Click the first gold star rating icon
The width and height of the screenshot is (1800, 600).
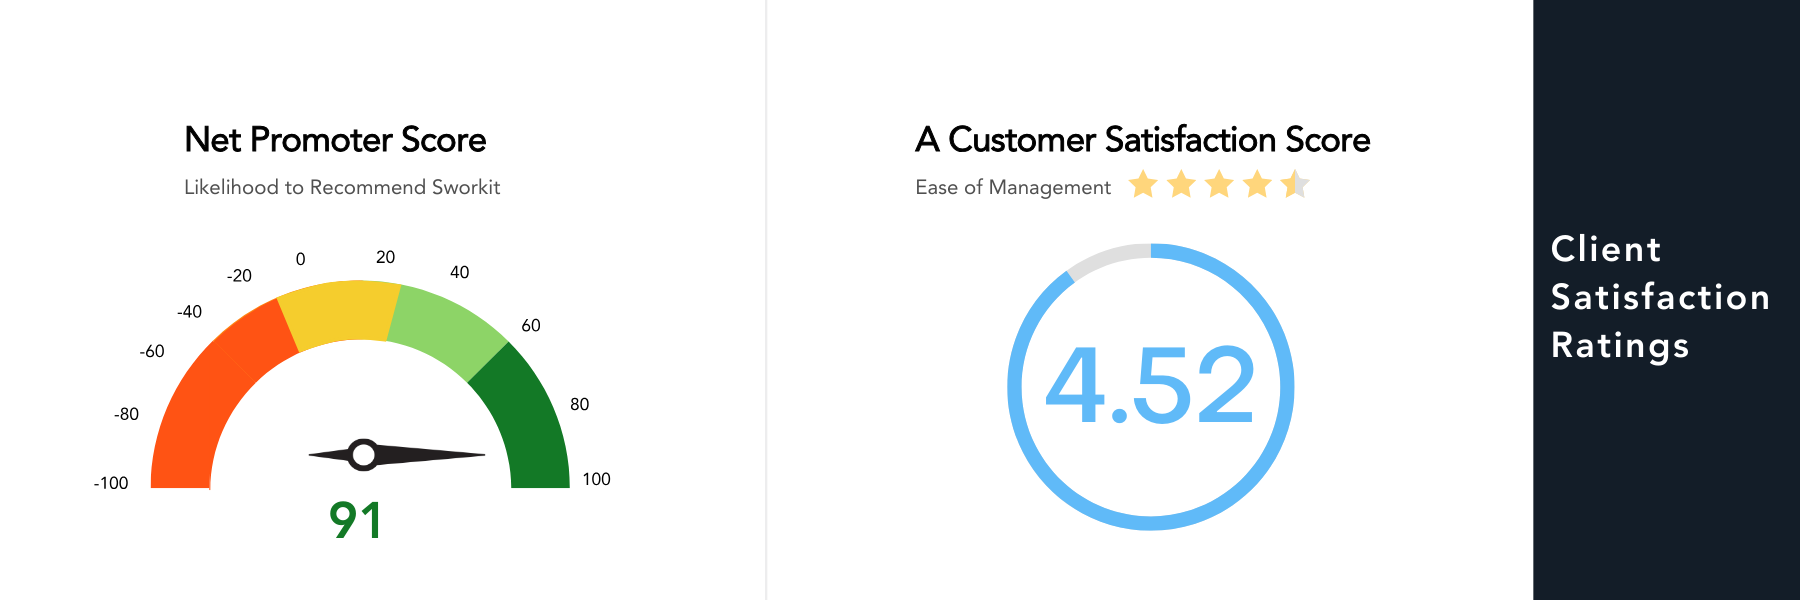(1143, 184)
